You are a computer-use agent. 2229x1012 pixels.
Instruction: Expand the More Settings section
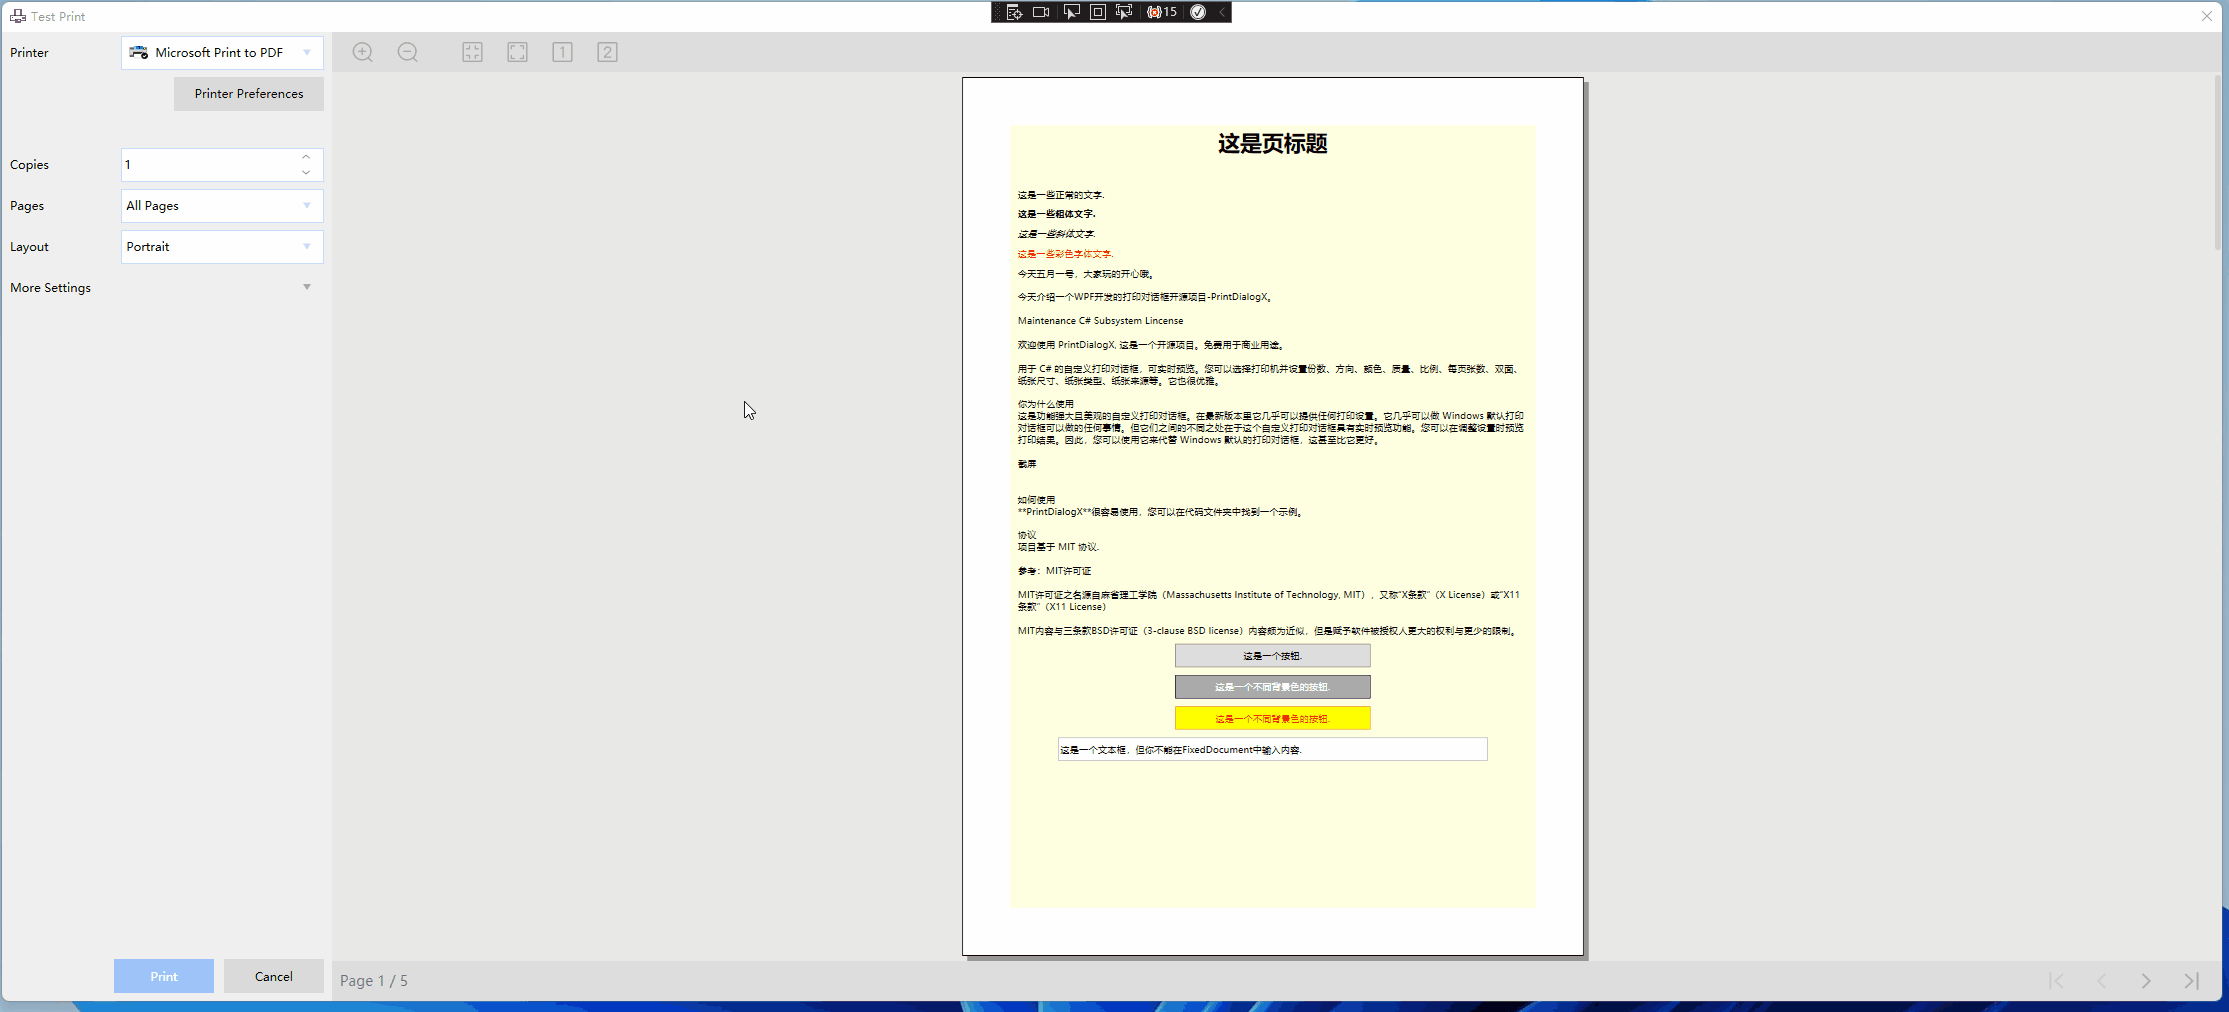pyautogui.click(x=307, y=287)
